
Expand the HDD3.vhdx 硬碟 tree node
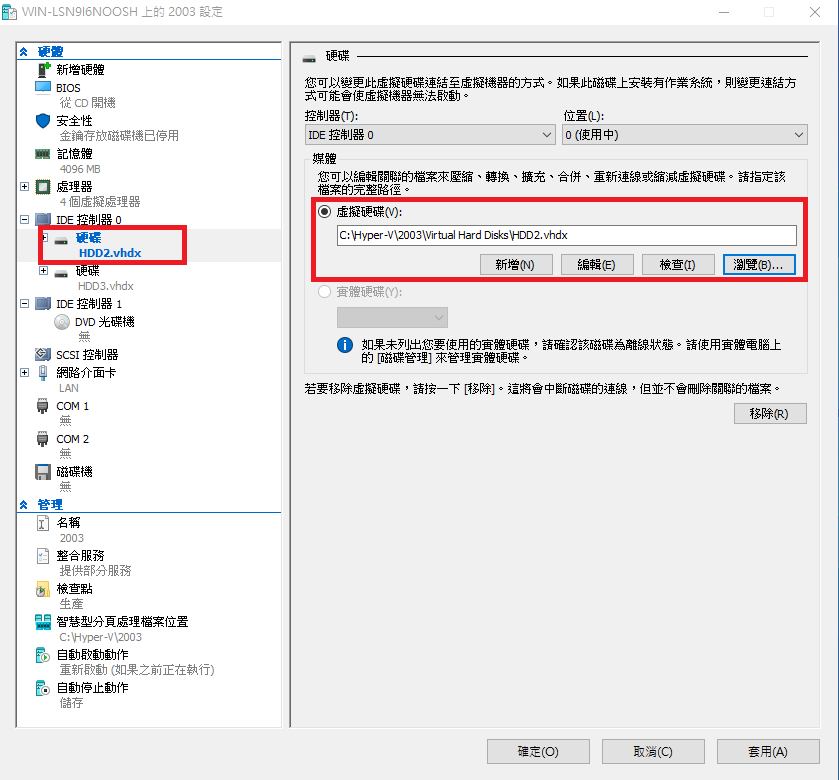[x=44, y=271]
